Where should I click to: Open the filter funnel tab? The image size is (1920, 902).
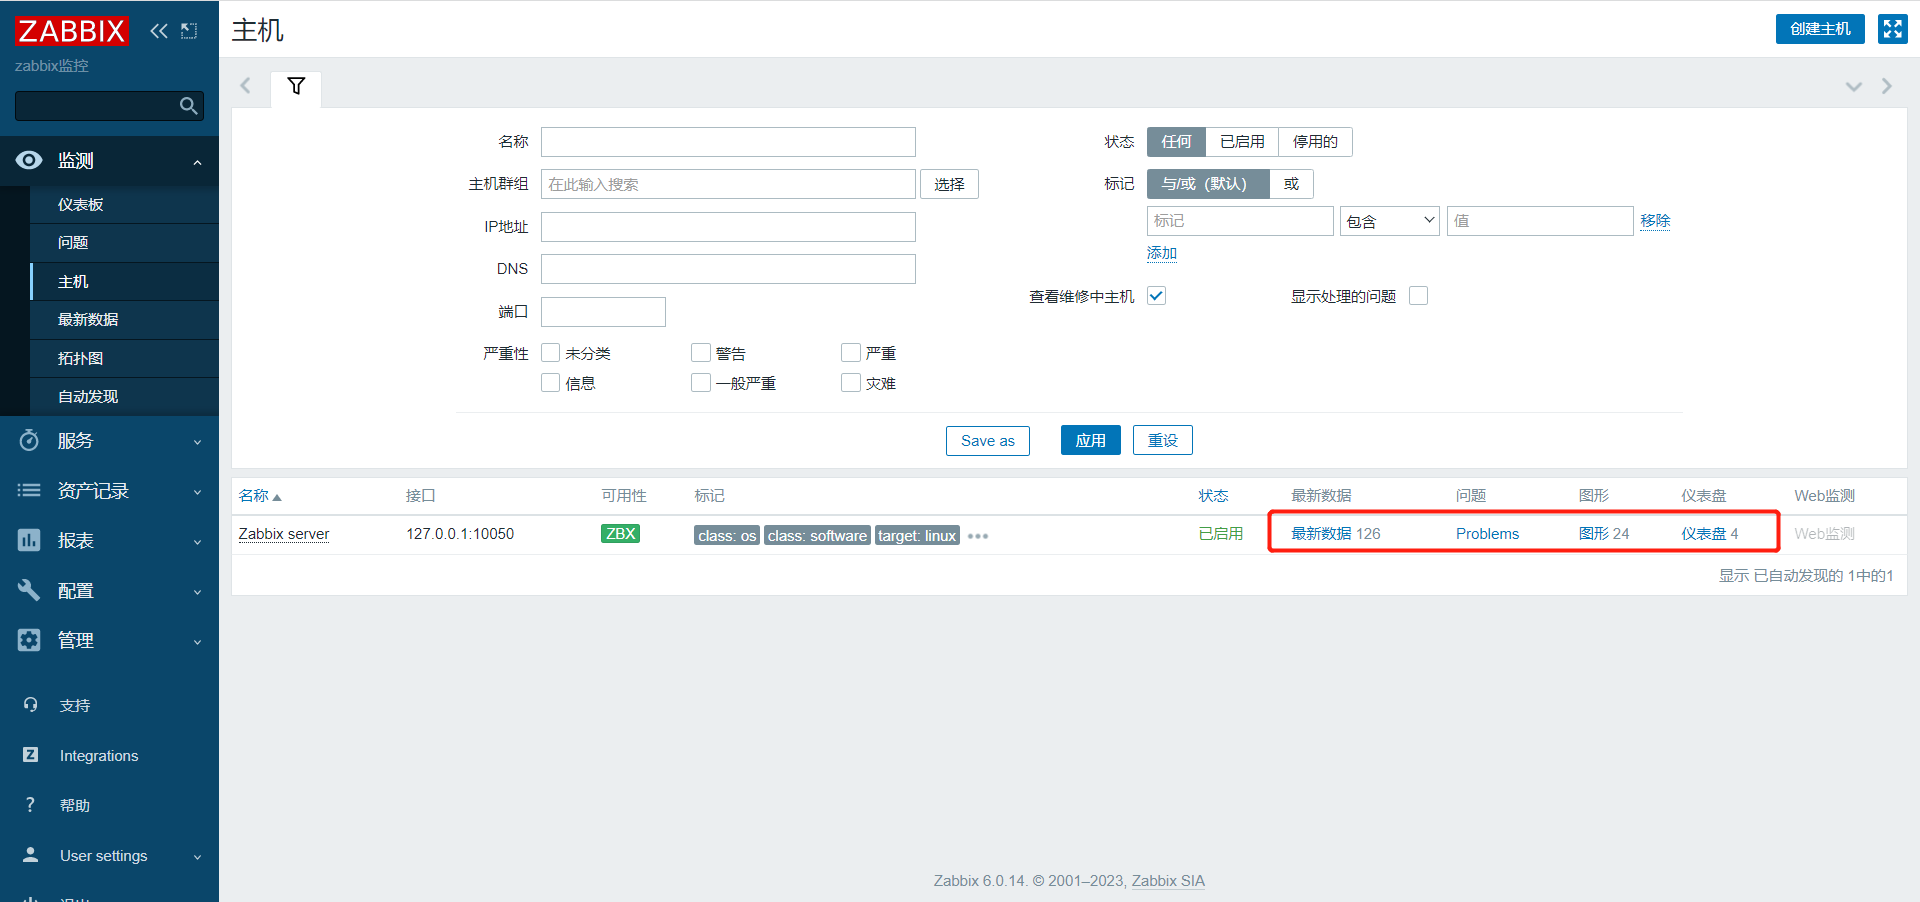click(296, 86)
